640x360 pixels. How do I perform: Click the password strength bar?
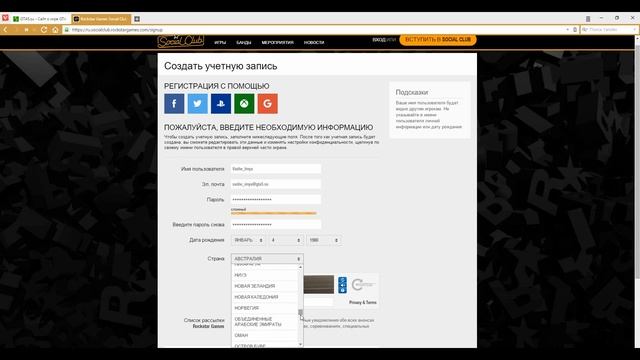click(273, 213)
